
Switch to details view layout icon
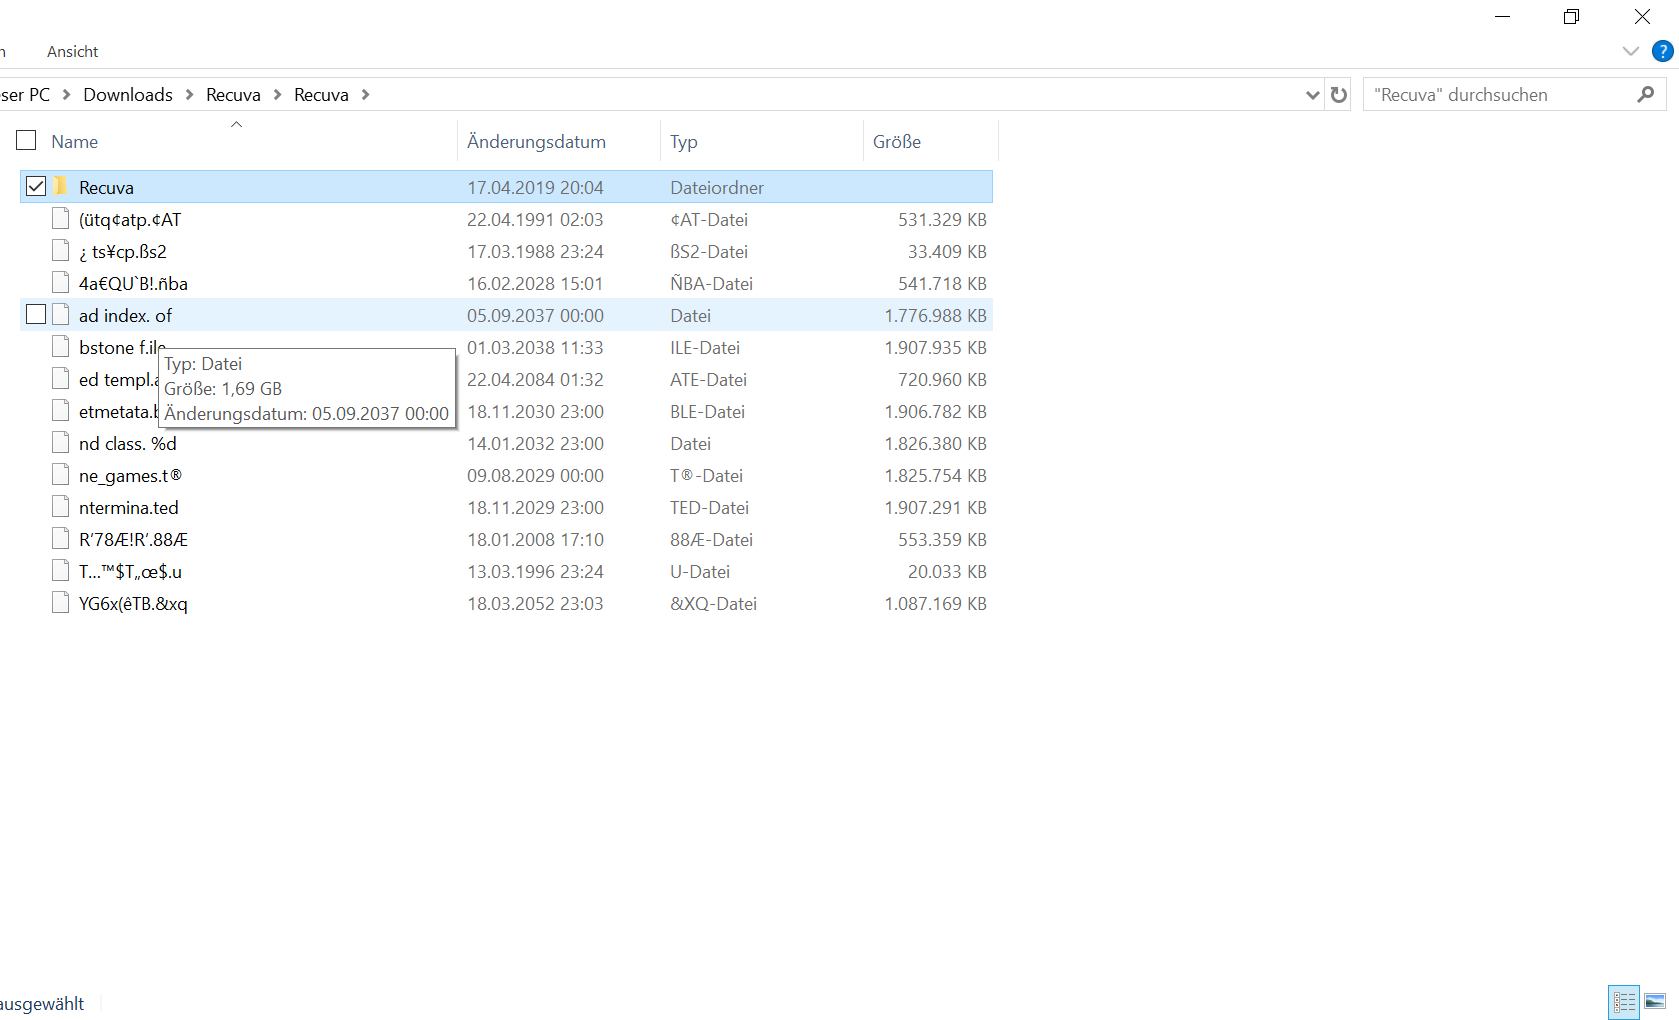(1624, 1001)
